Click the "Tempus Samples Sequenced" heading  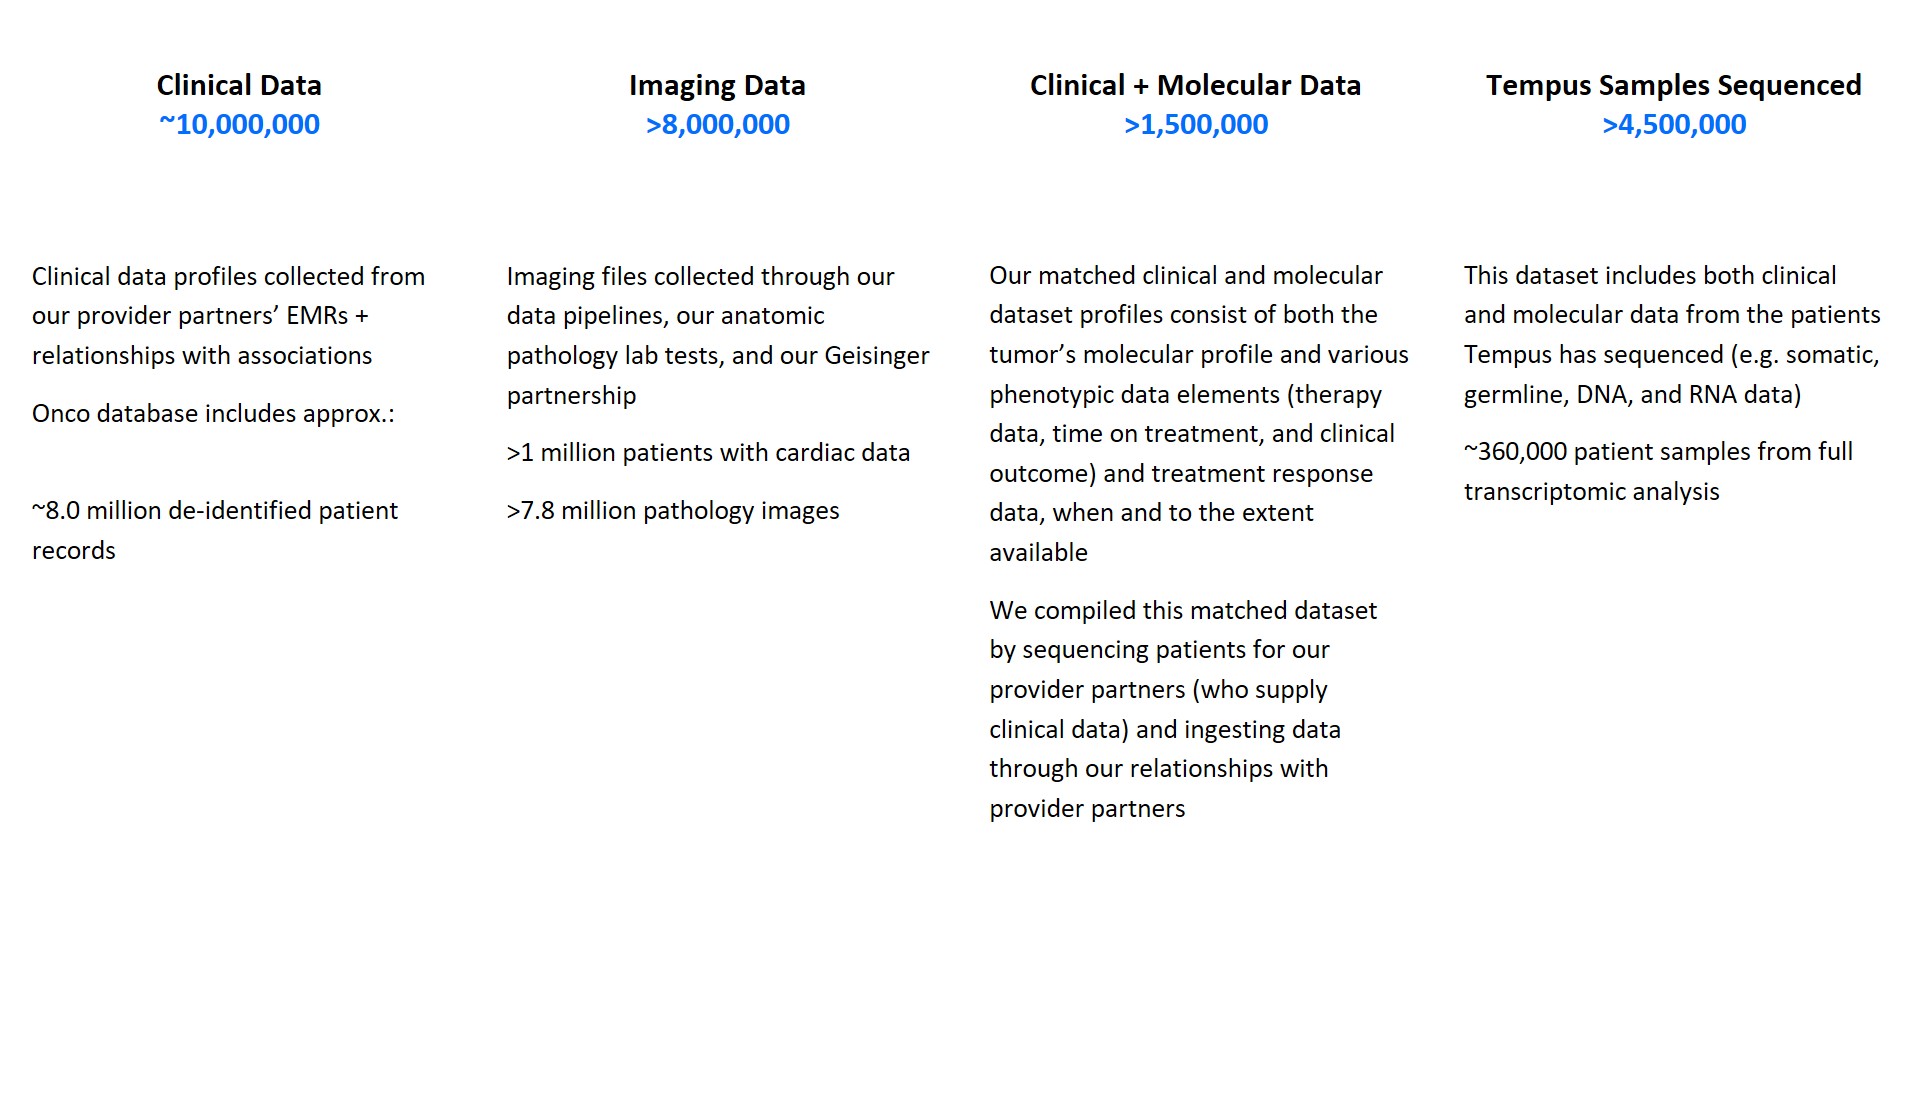(1673, 86)
